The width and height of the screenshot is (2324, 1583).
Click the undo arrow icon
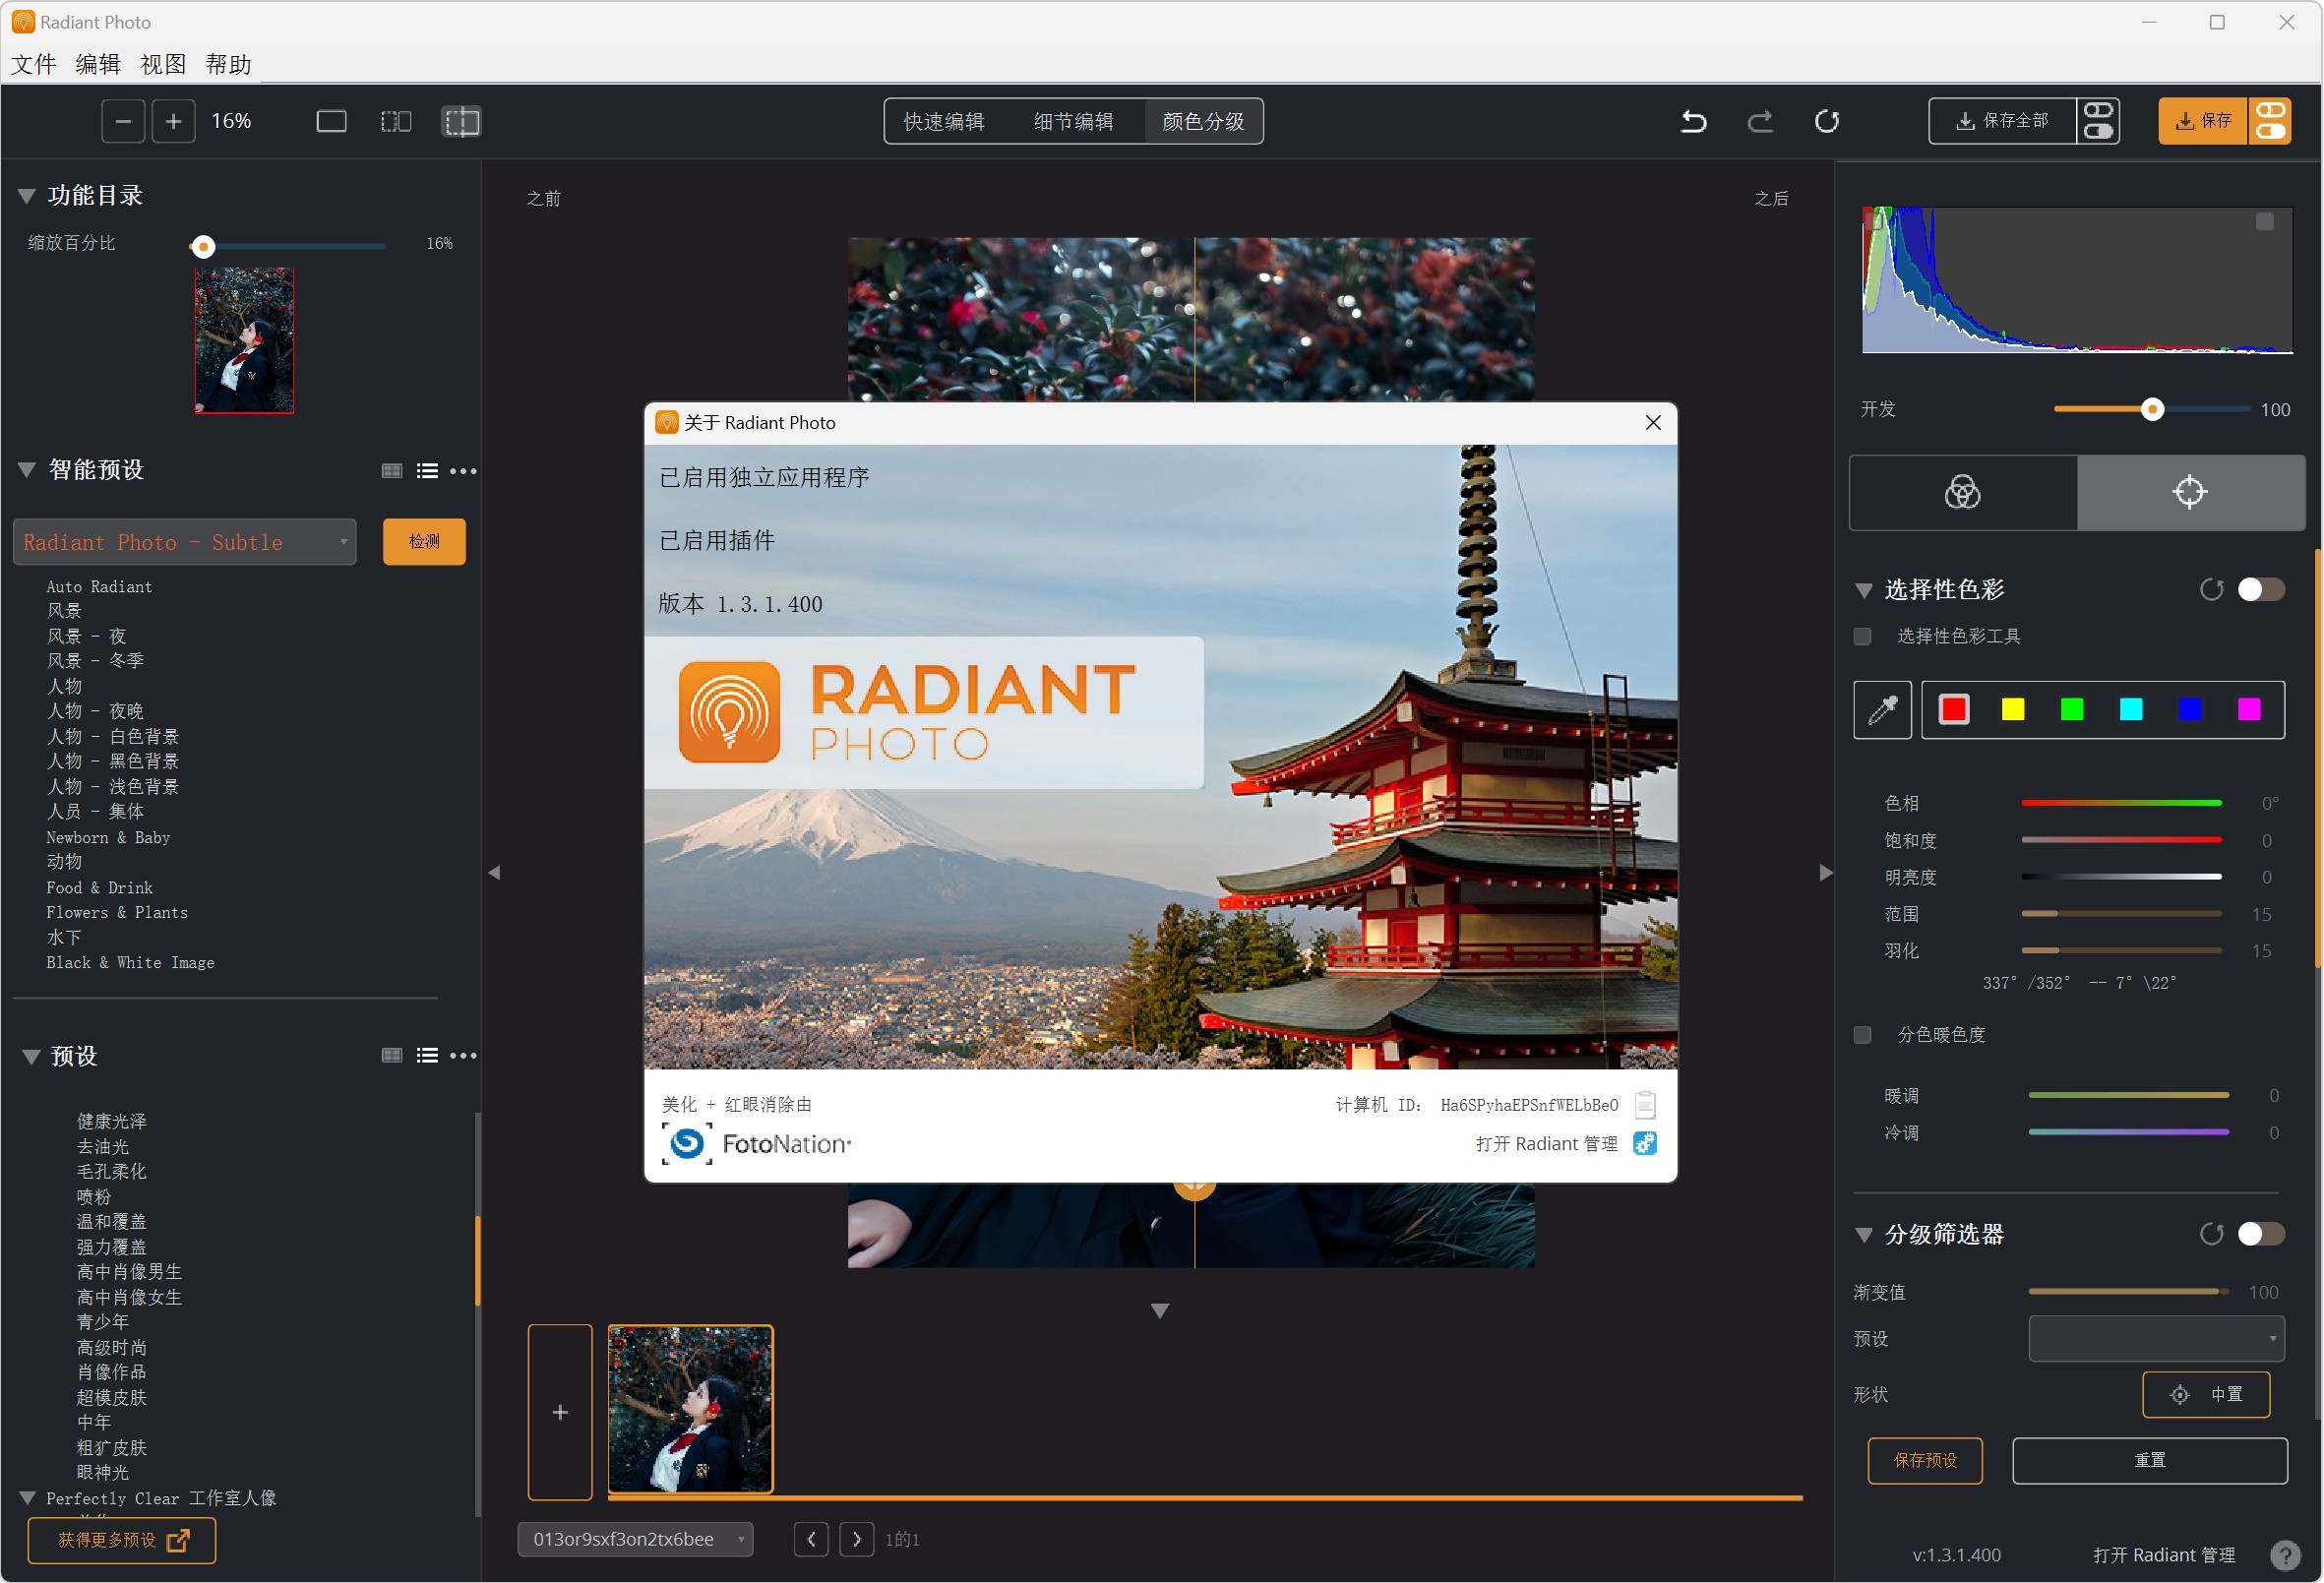[1693, 121]
